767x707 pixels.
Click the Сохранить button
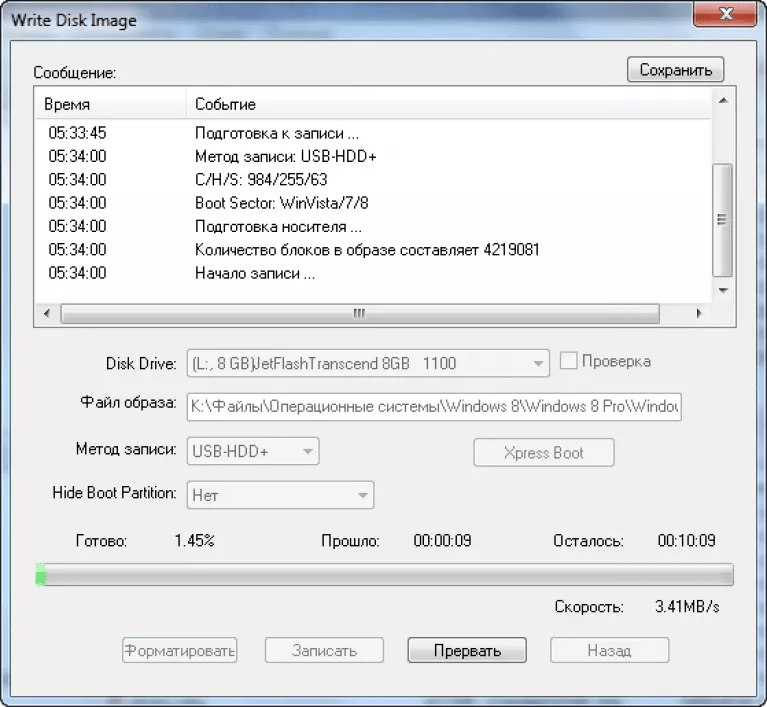[x=675, y=70]
